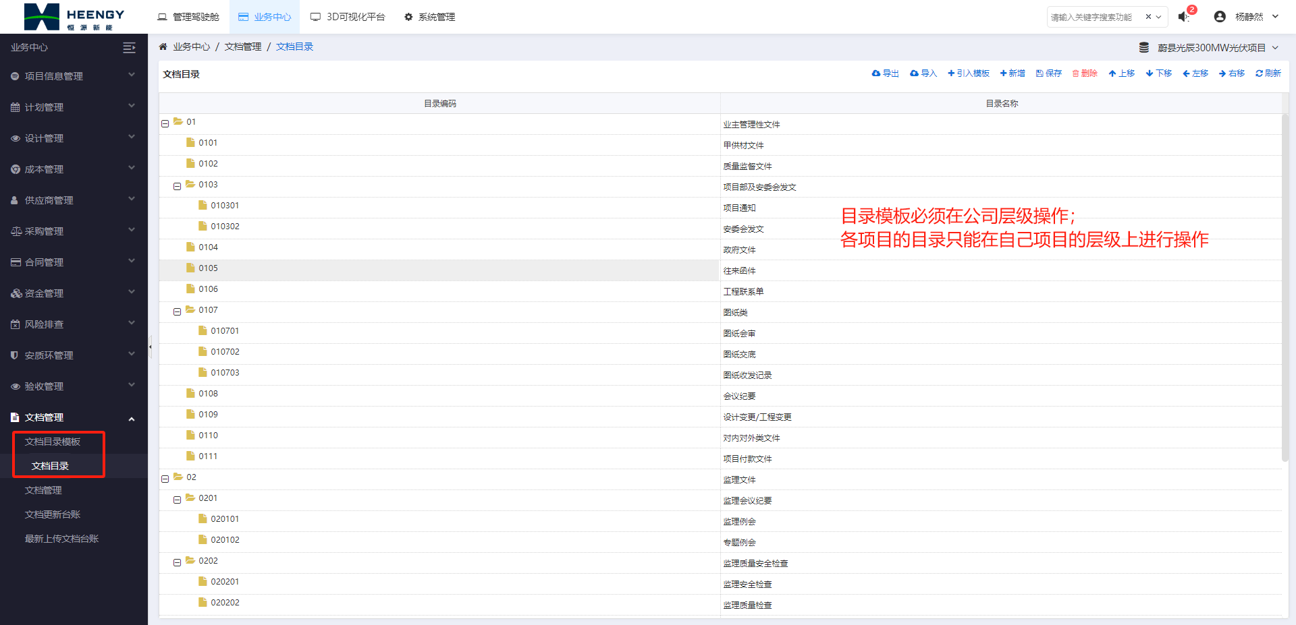Expand 成本管理 in the sidebar
This screenshot has width=1296, height=625.
coord(74,169)
